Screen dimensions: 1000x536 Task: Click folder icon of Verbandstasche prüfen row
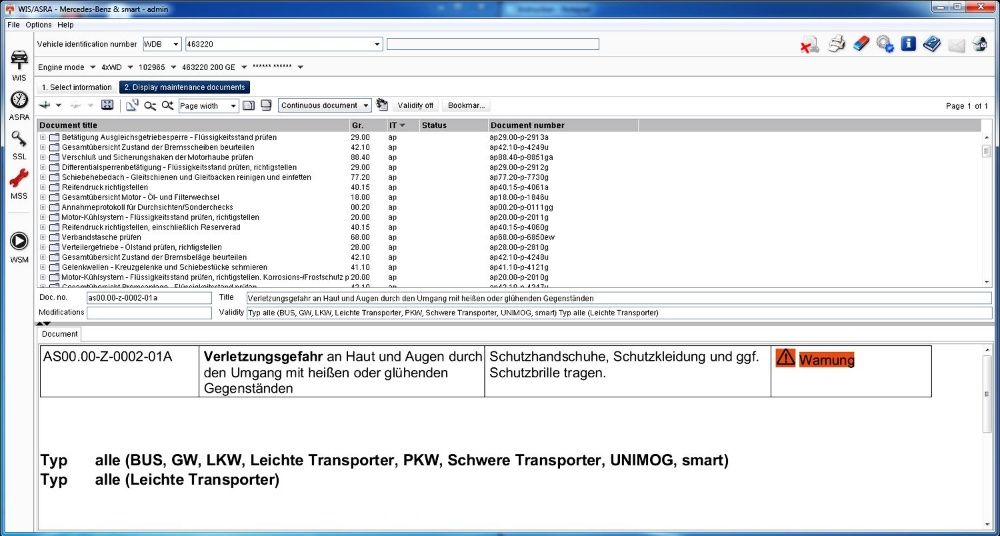point(54,237)
